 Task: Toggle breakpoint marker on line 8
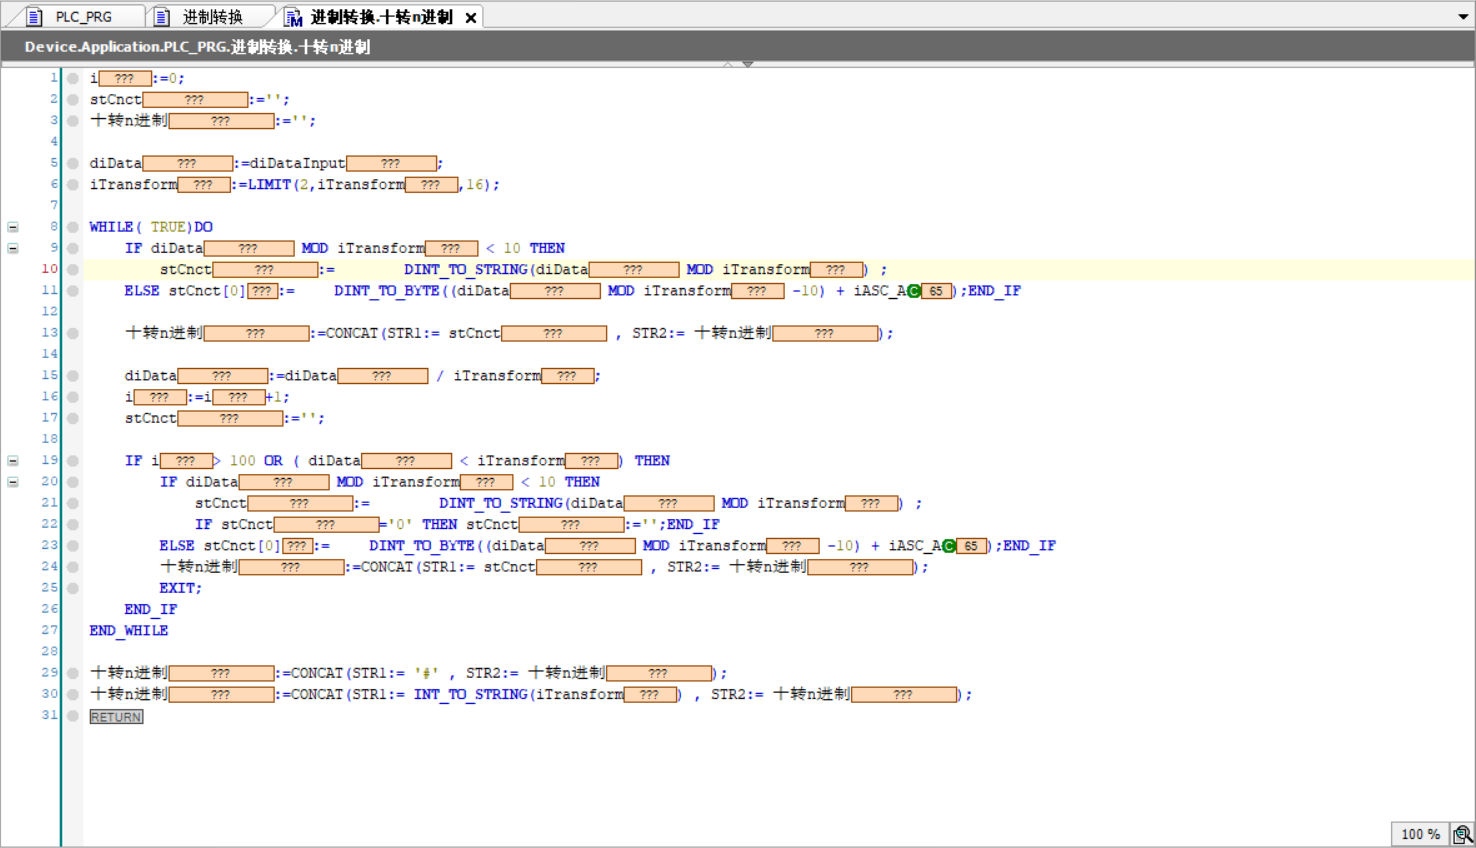pos(73,227)
